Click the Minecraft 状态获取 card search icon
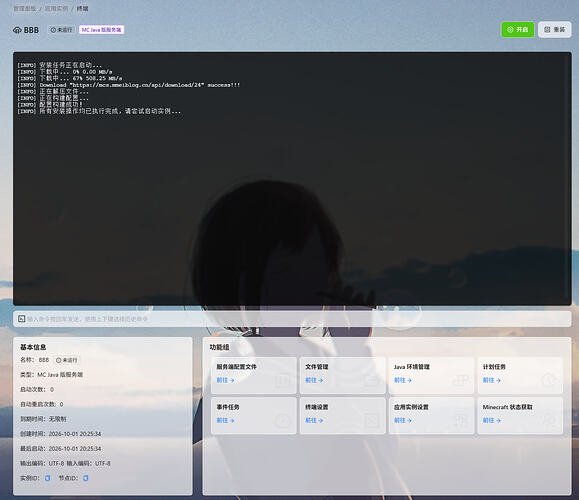The image size is (579, 500). 549,420
